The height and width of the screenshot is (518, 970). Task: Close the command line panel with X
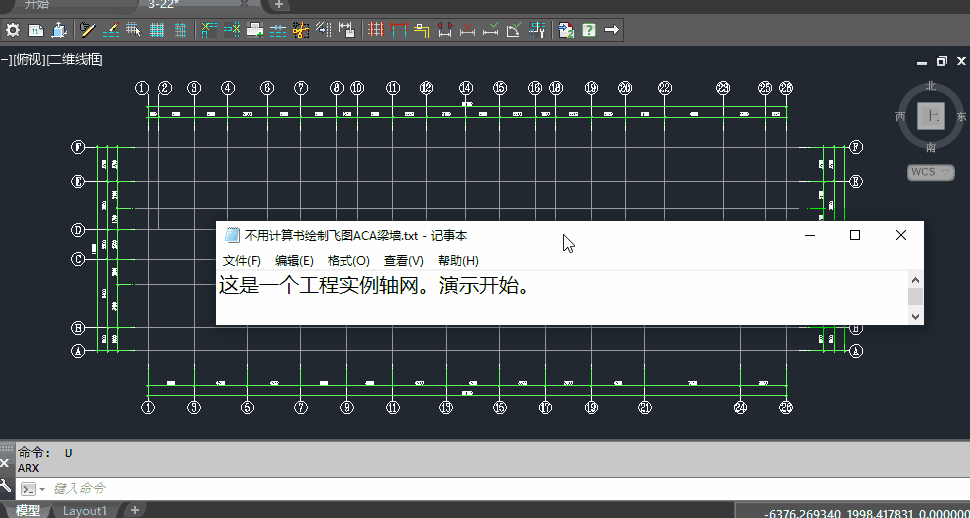[x=5, y=462]
